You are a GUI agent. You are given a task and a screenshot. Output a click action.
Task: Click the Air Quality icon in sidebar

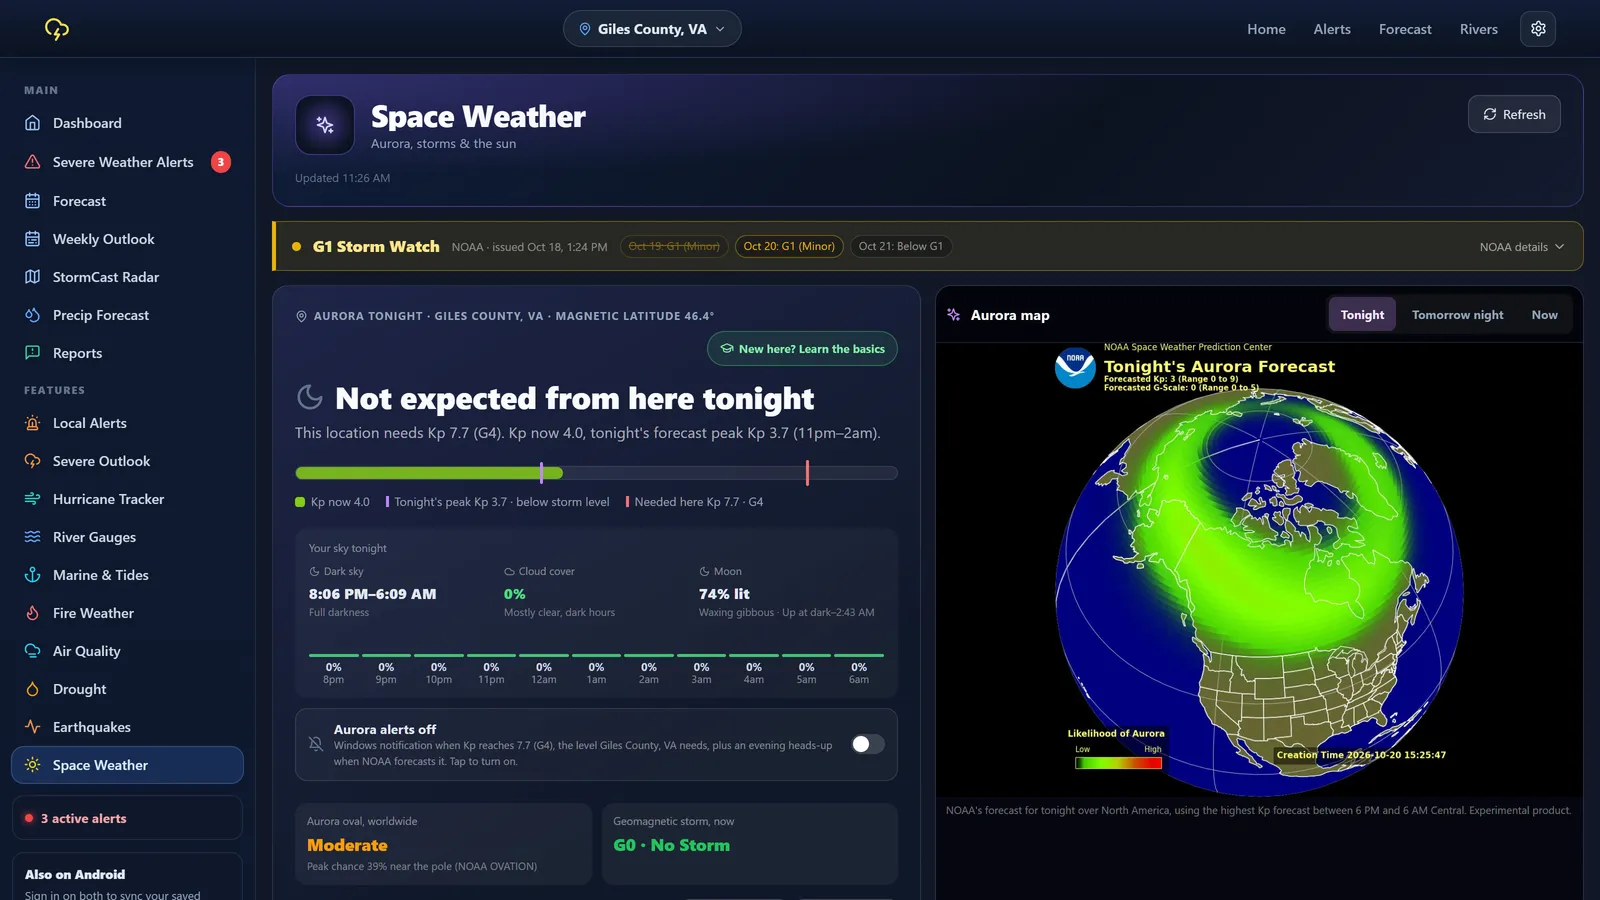[32, 651]
